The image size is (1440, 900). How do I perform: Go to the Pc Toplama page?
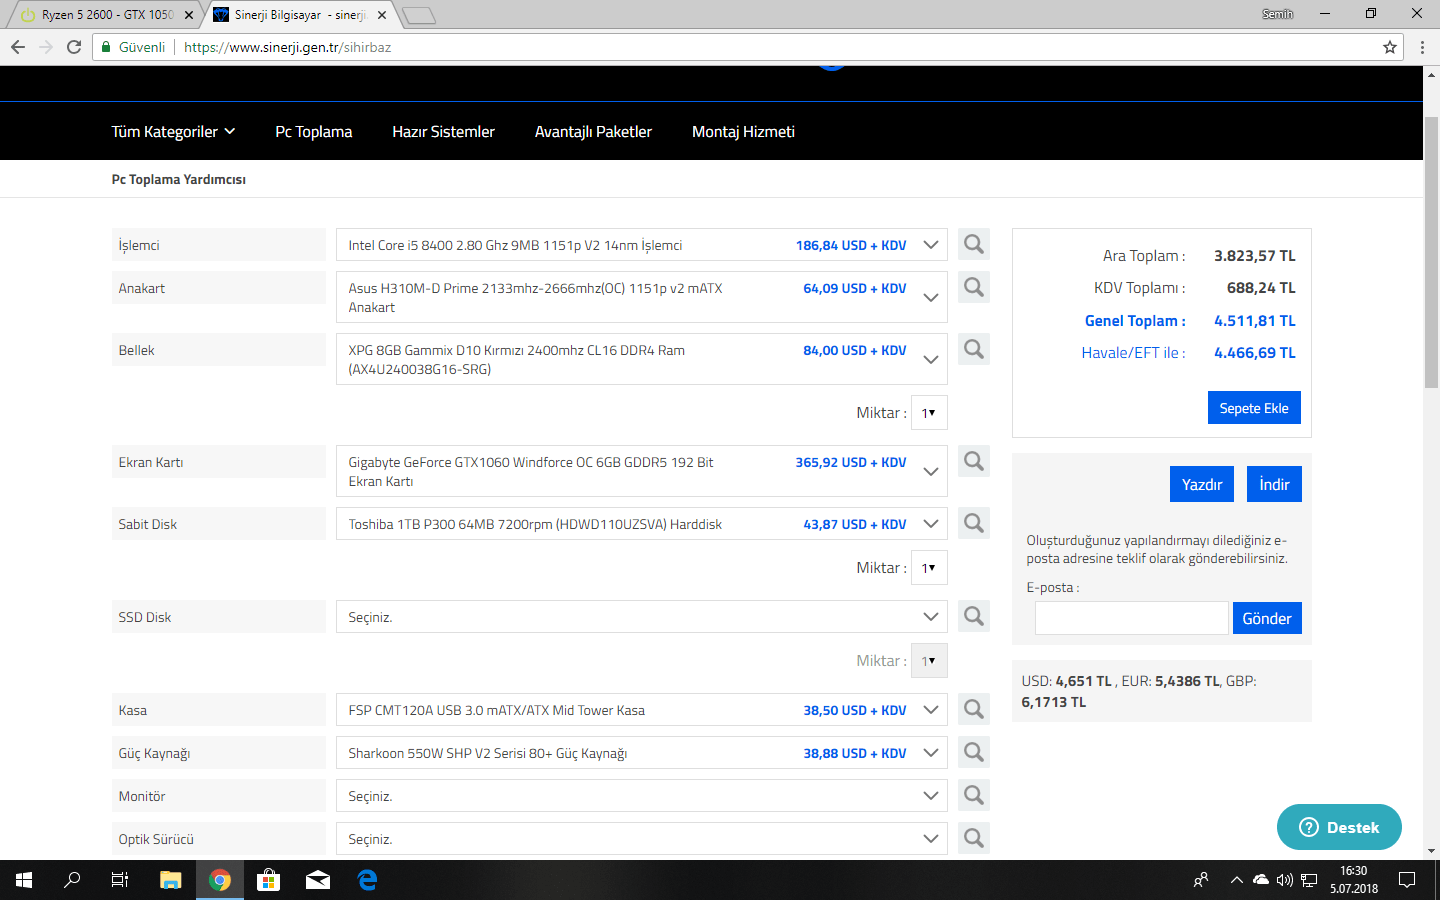pyautogui.click(x=314, y=131)
